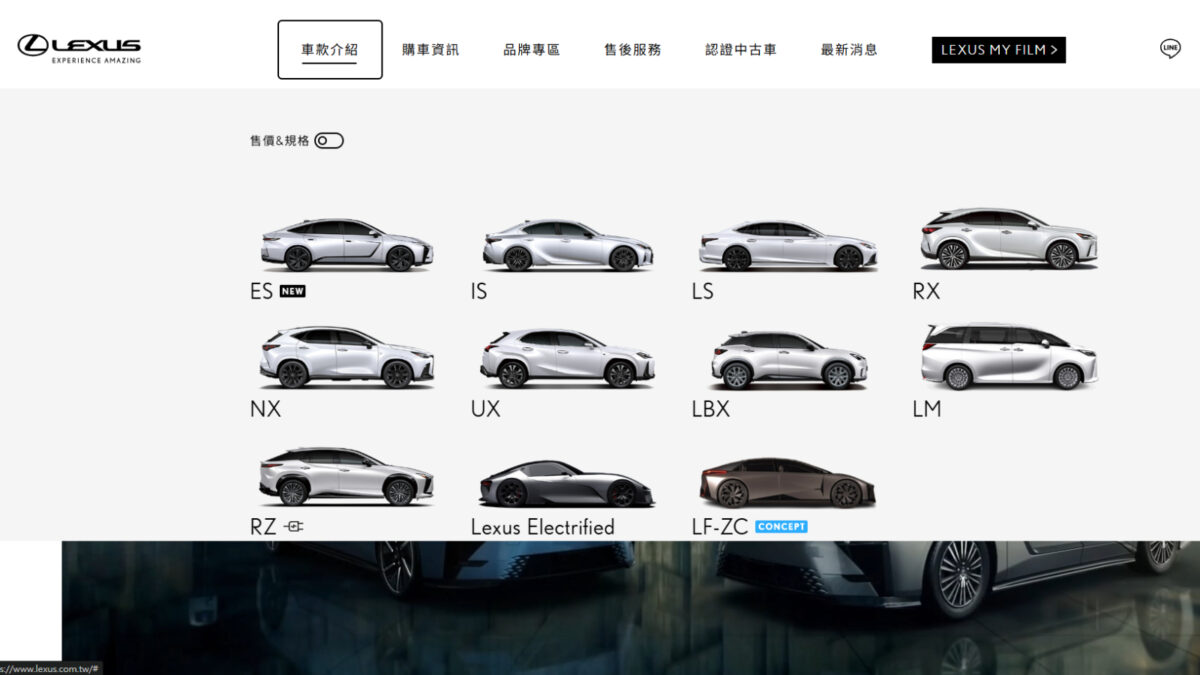
Task: Click the LEXUS MY FILM button
Action: click(x=999, y=50)
